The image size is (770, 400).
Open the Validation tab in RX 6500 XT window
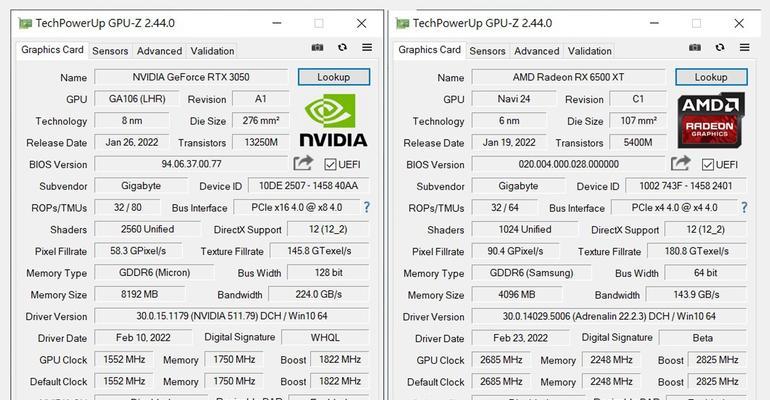click(589, 51)
